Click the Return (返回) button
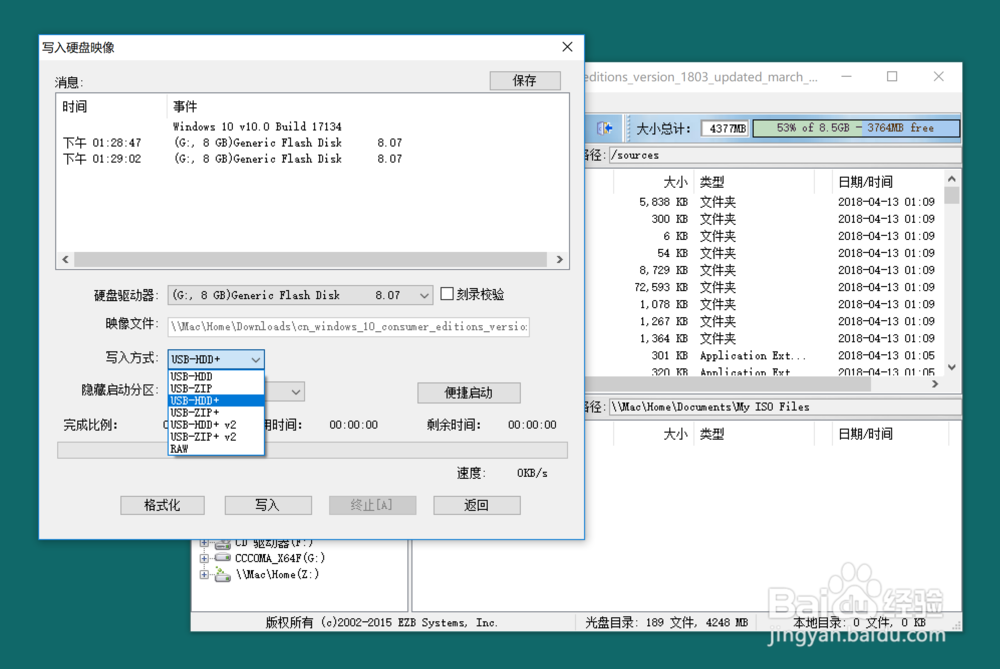The width and height of the screenshot is (1000, 669). (x=476, y=505)
